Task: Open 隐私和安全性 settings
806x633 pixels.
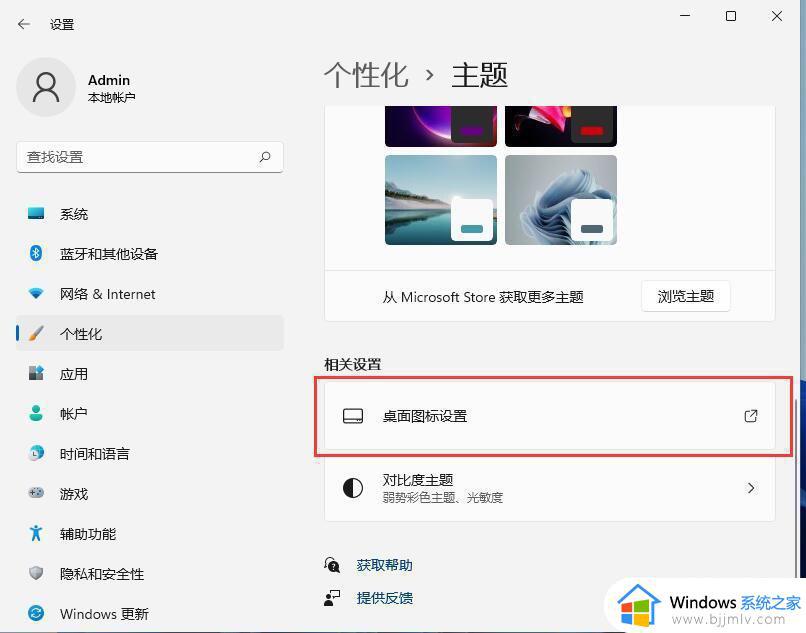Action: (x=150, y=573)
